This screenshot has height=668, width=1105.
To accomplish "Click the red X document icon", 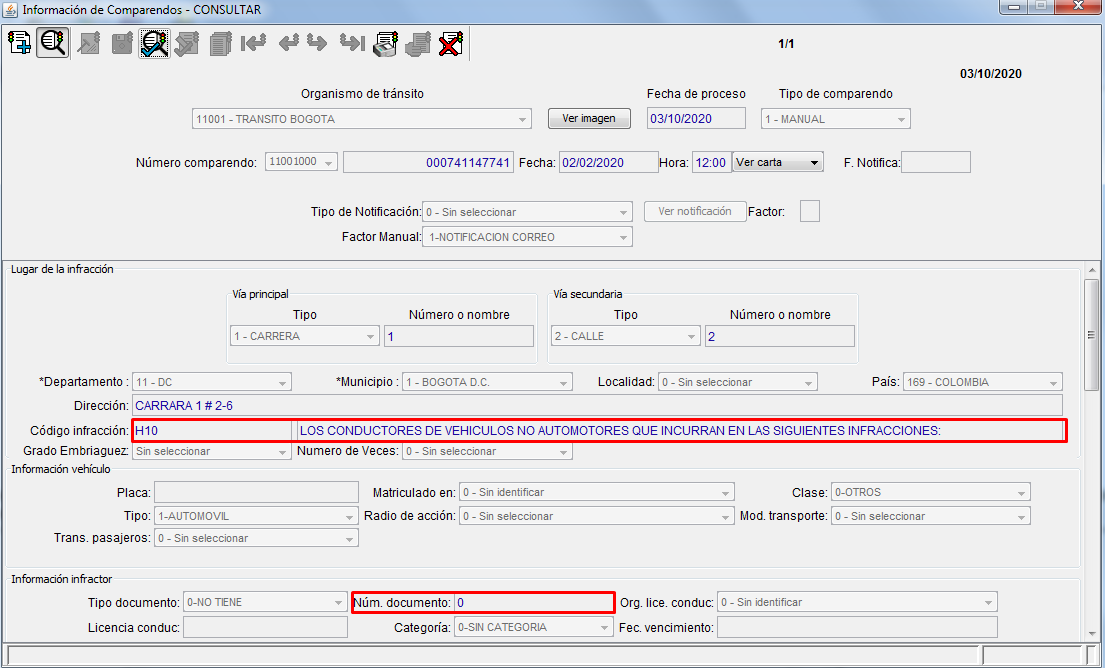I will point(451,43).
